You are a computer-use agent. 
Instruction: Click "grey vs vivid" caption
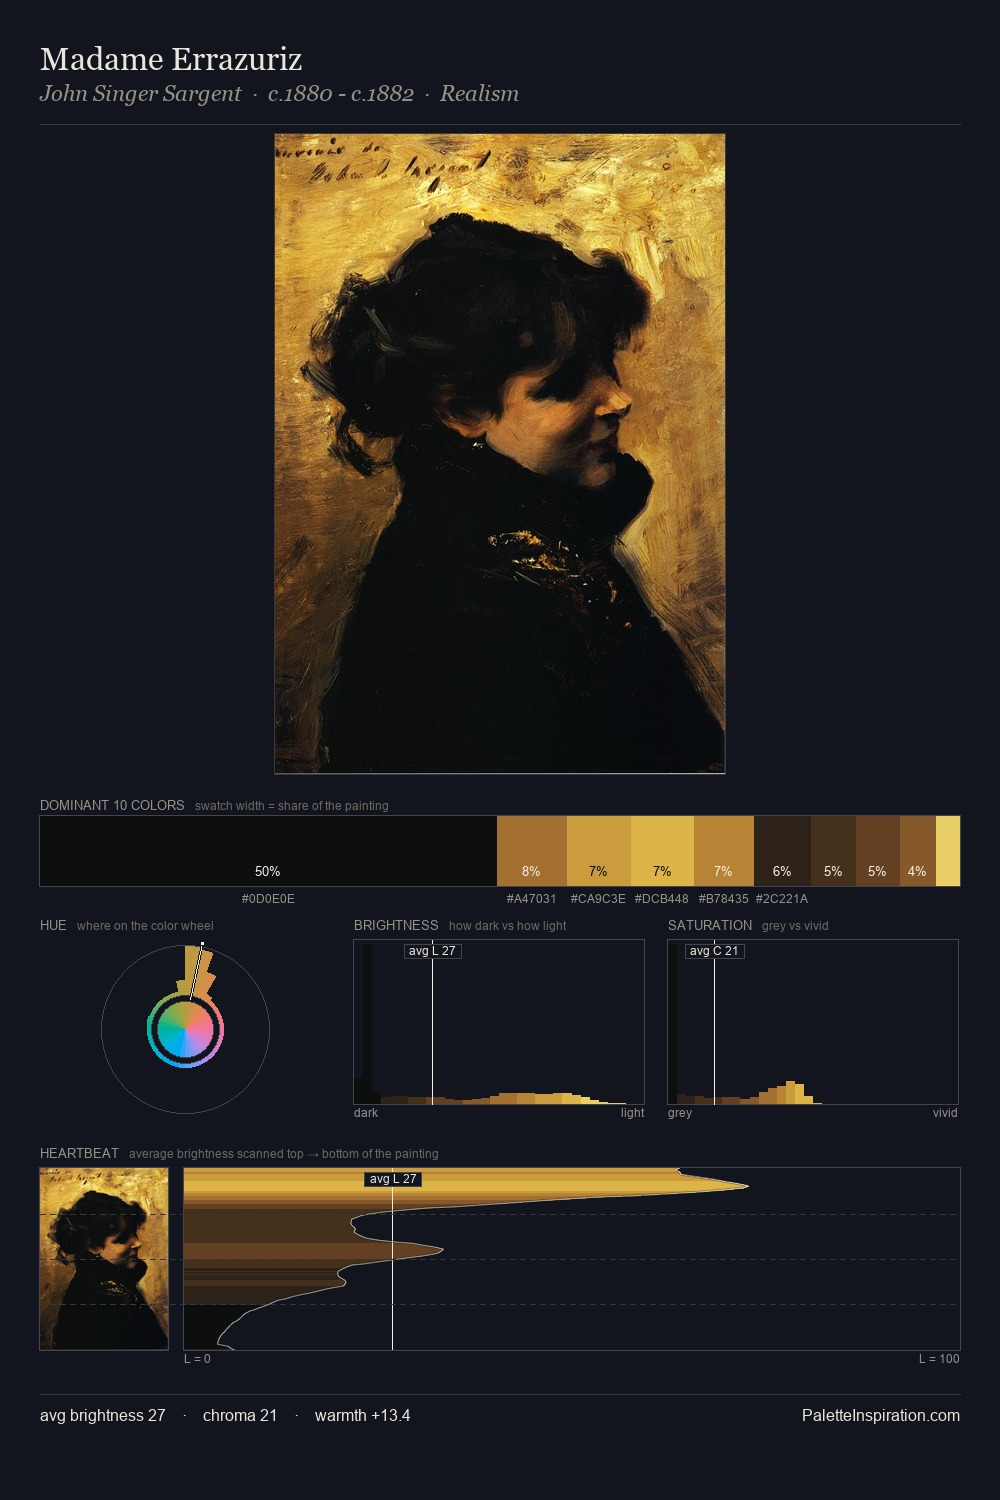795,926
